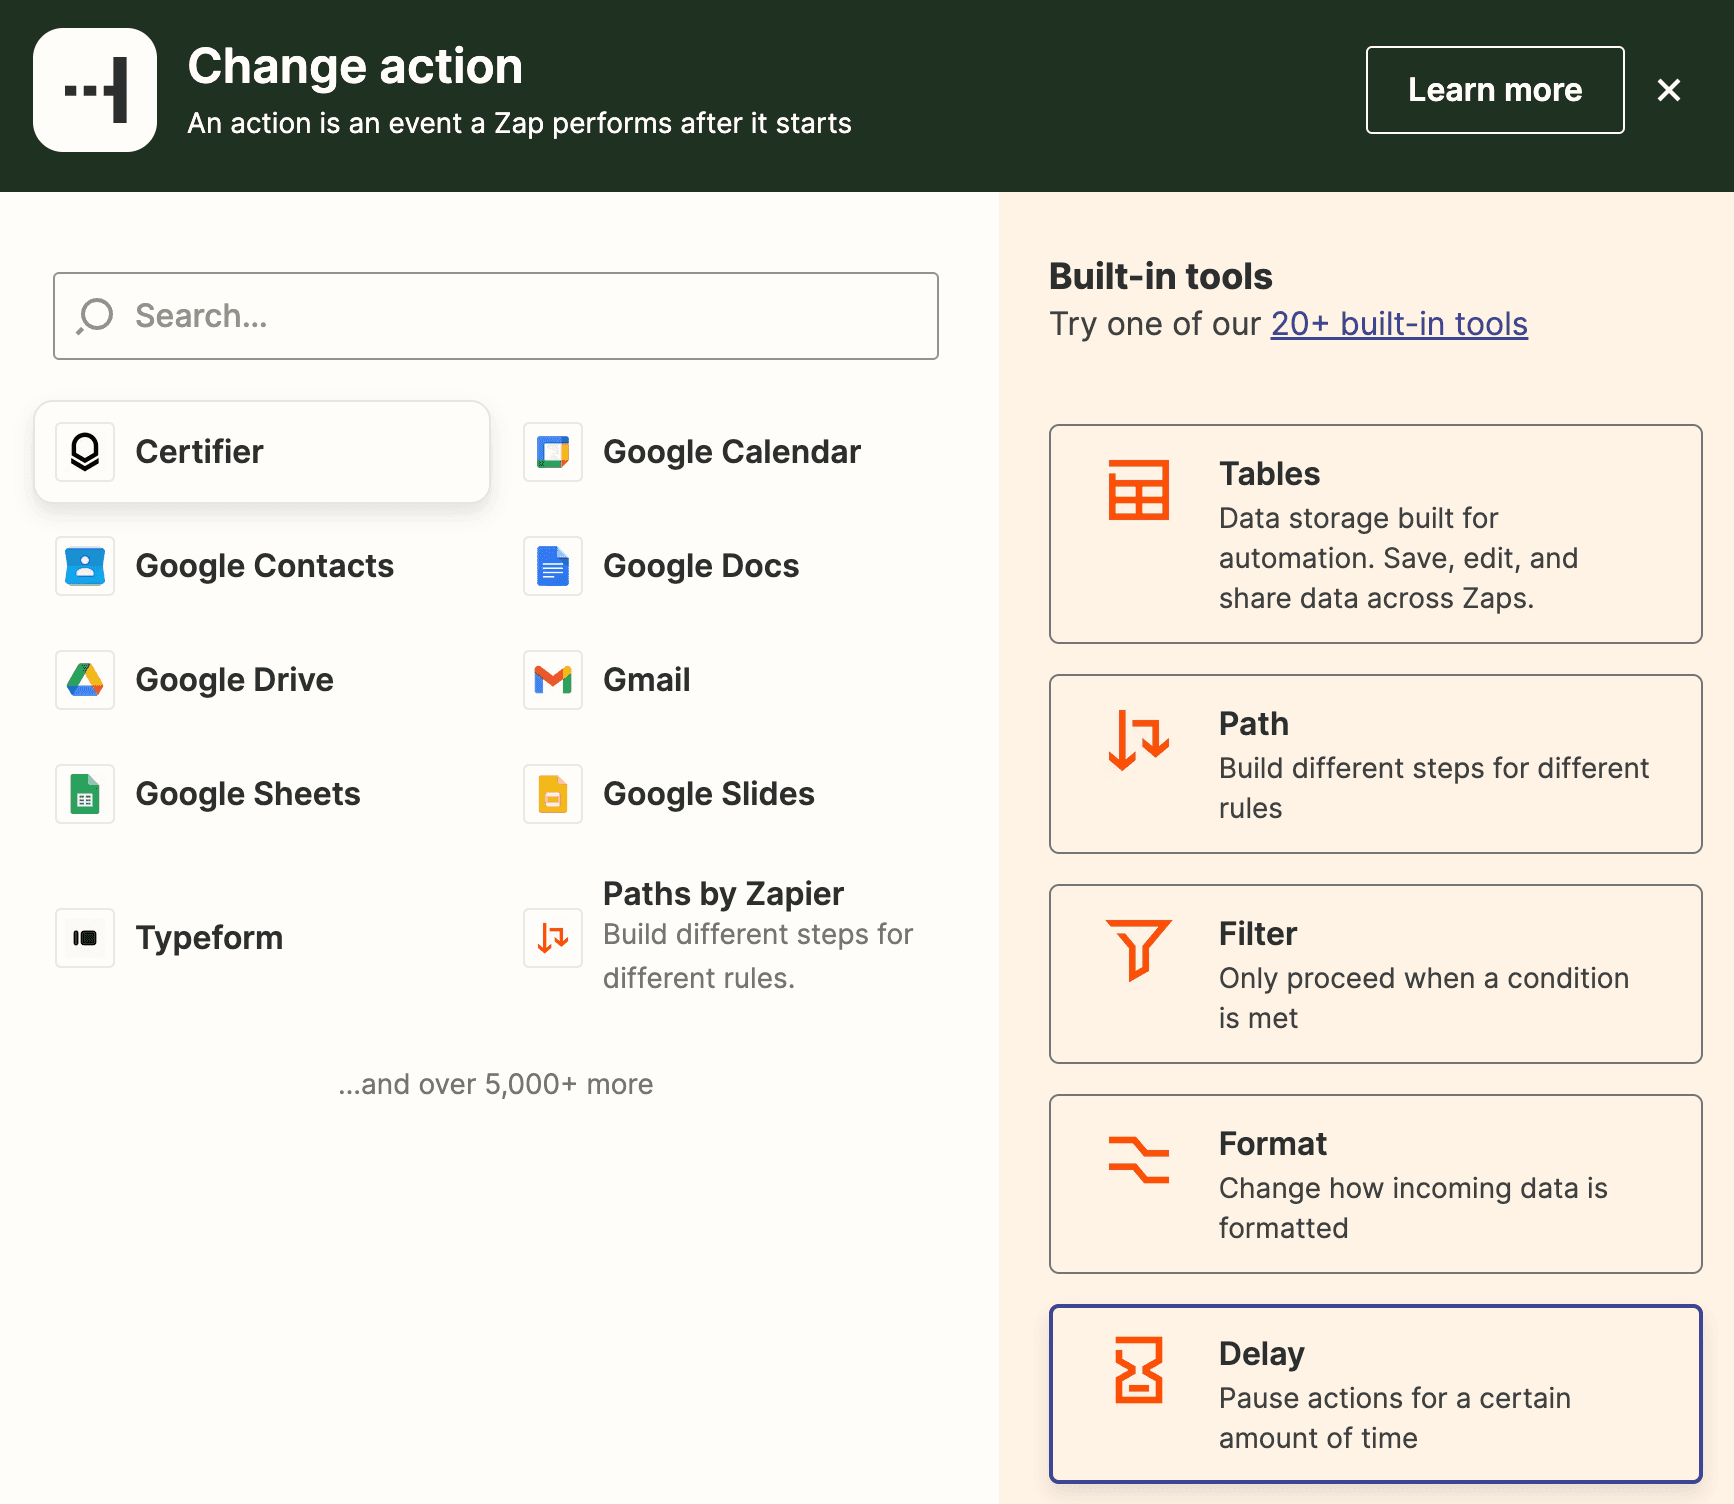Click the Path branching arrows icon
Viewport: 1734px width, 1504px height.
click(1139, 740)
